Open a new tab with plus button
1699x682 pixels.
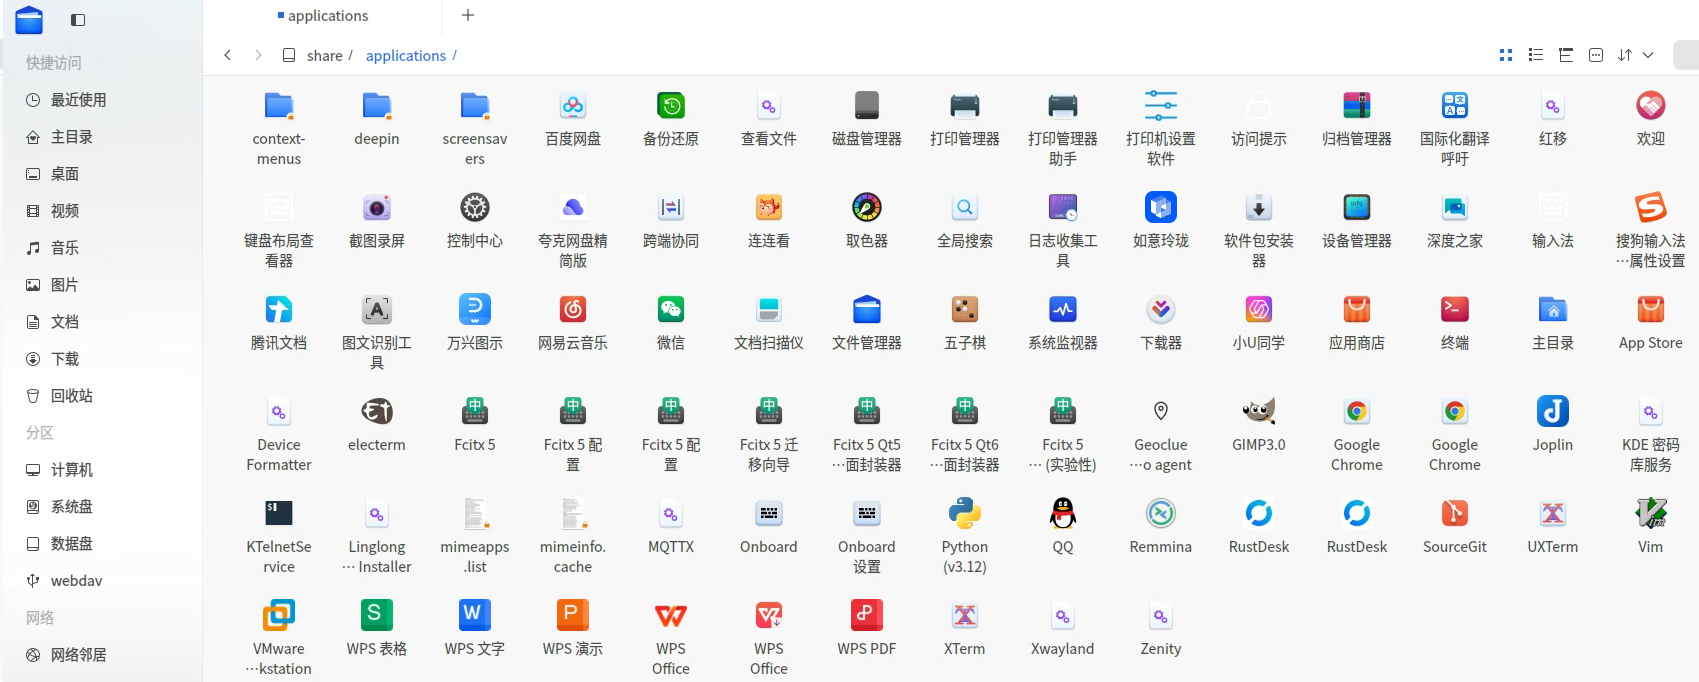coord(468,15)
